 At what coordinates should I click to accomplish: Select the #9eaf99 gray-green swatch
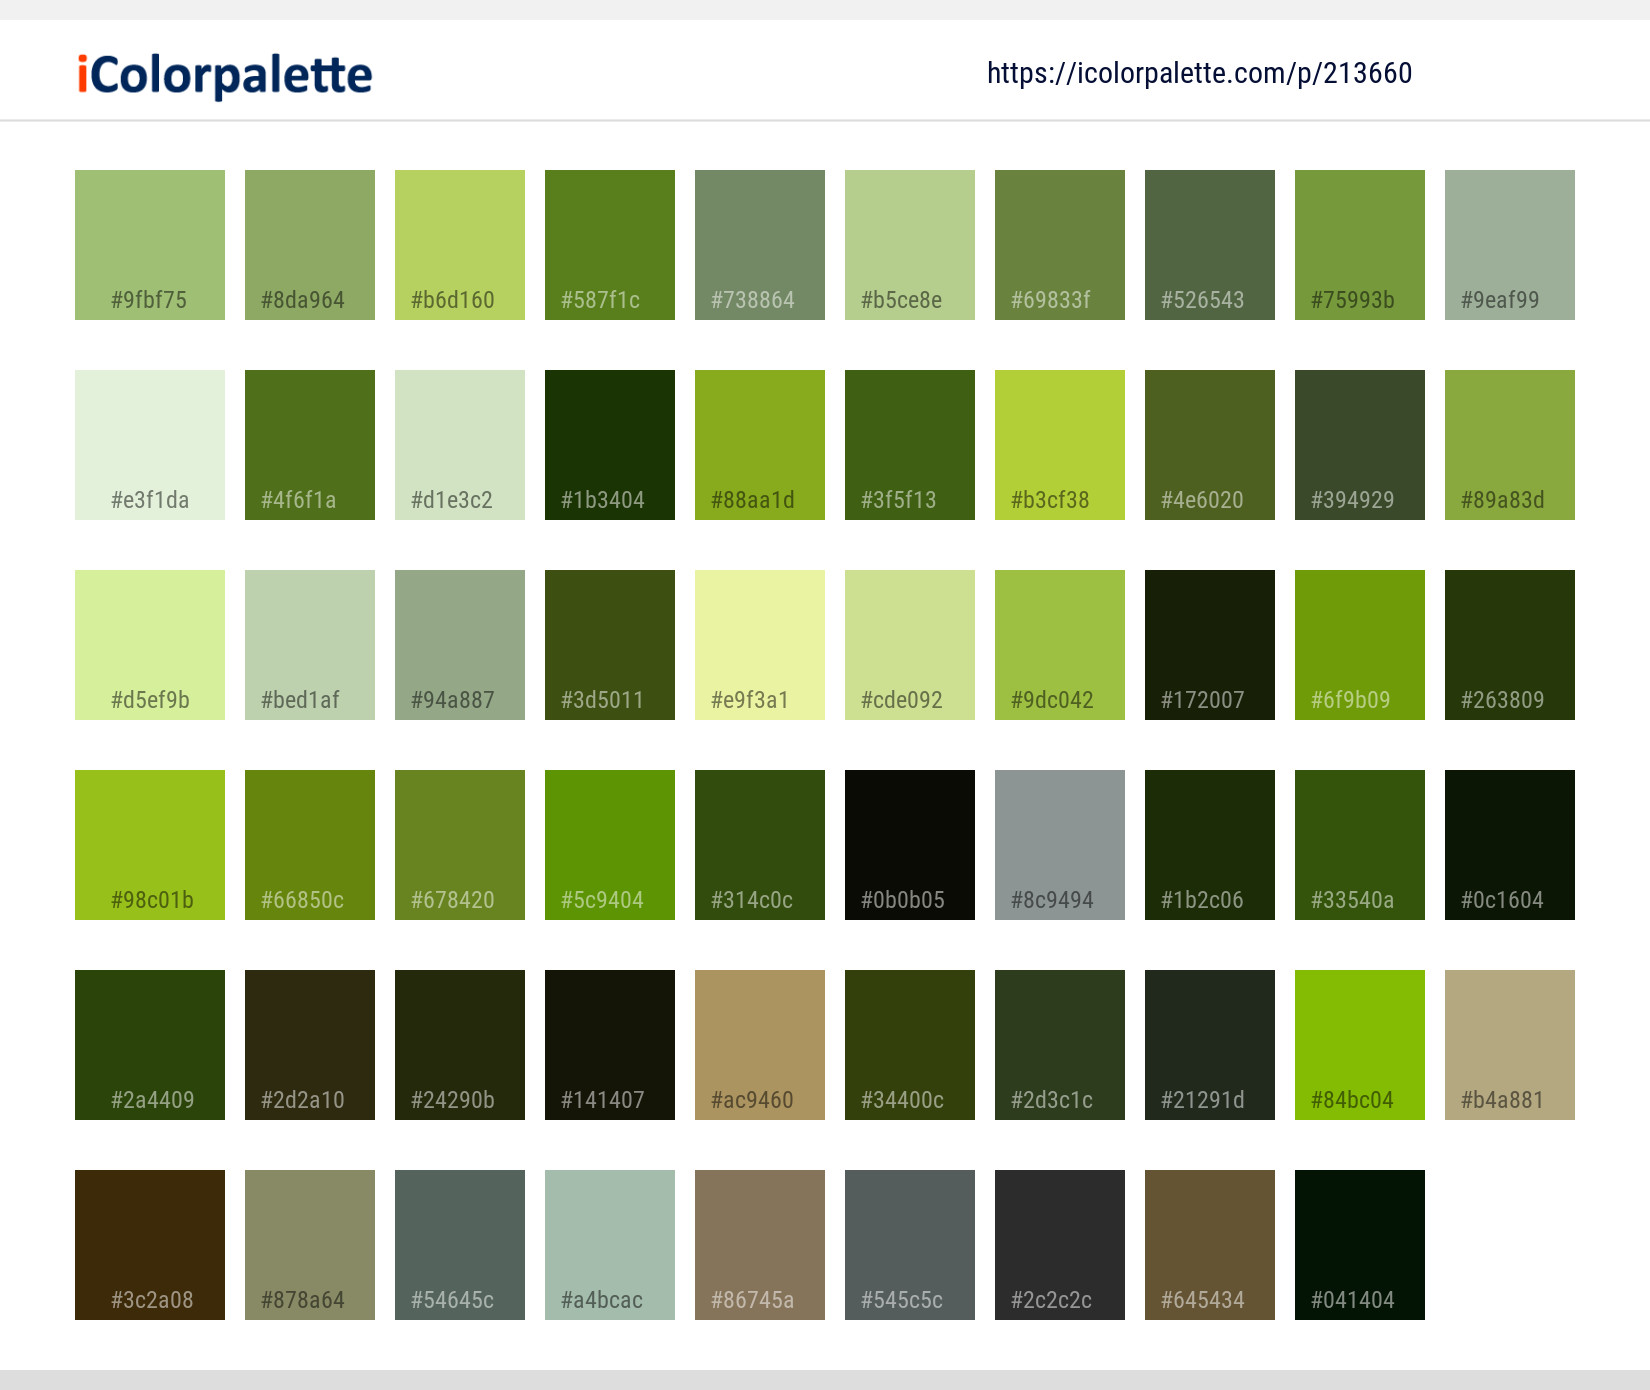point(1510,245)
